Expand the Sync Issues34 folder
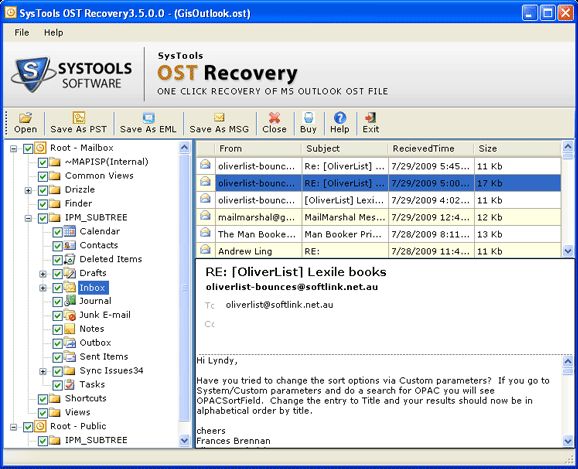Image resolution: width=578 pixels, height=469 pixels. pos(43,371)
